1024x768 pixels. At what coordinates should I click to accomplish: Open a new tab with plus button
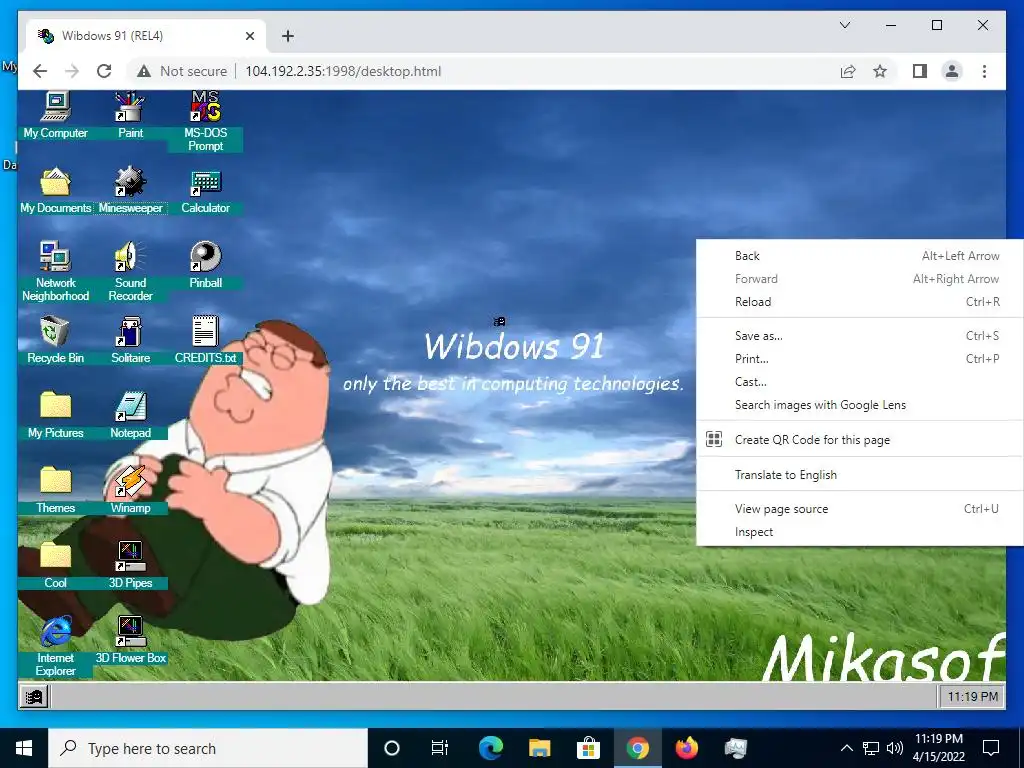287,36
